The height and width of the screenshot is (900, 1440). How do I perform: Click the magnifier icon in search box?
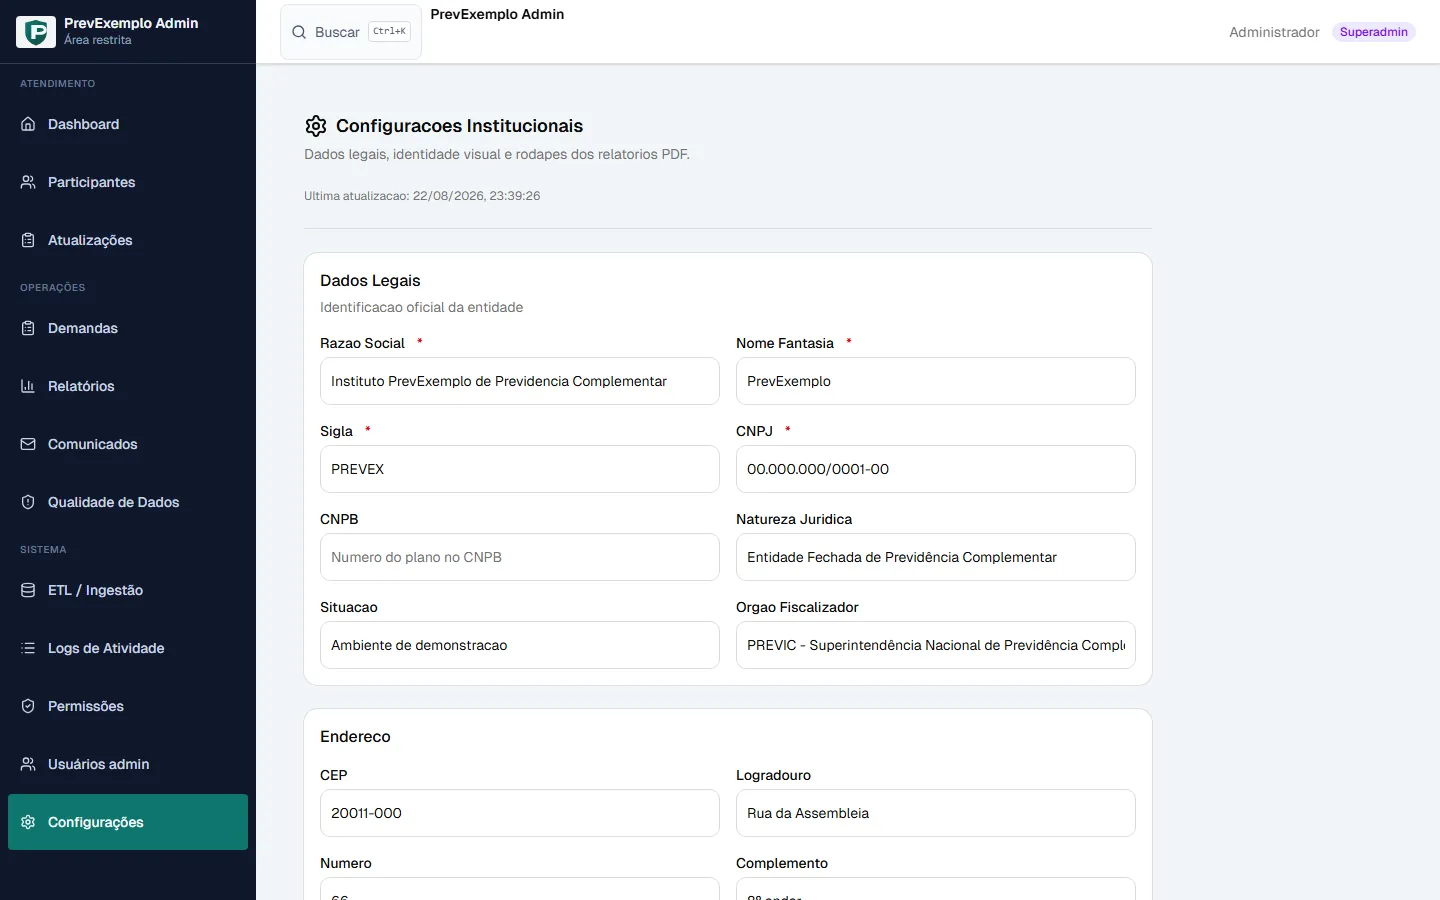pyautogui.click(x=299, y=32)
